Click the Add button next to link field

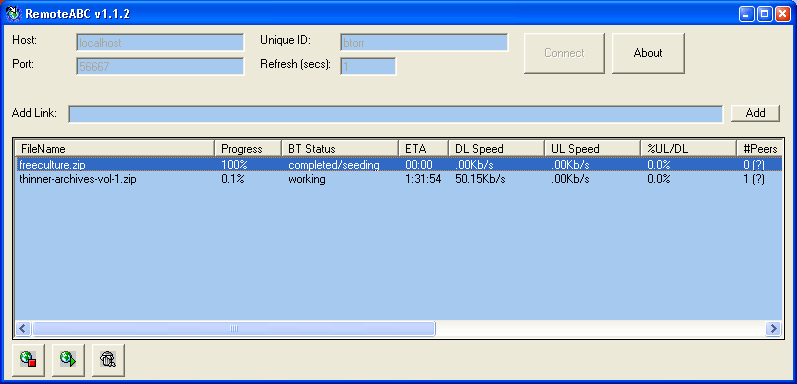[755, 113]
